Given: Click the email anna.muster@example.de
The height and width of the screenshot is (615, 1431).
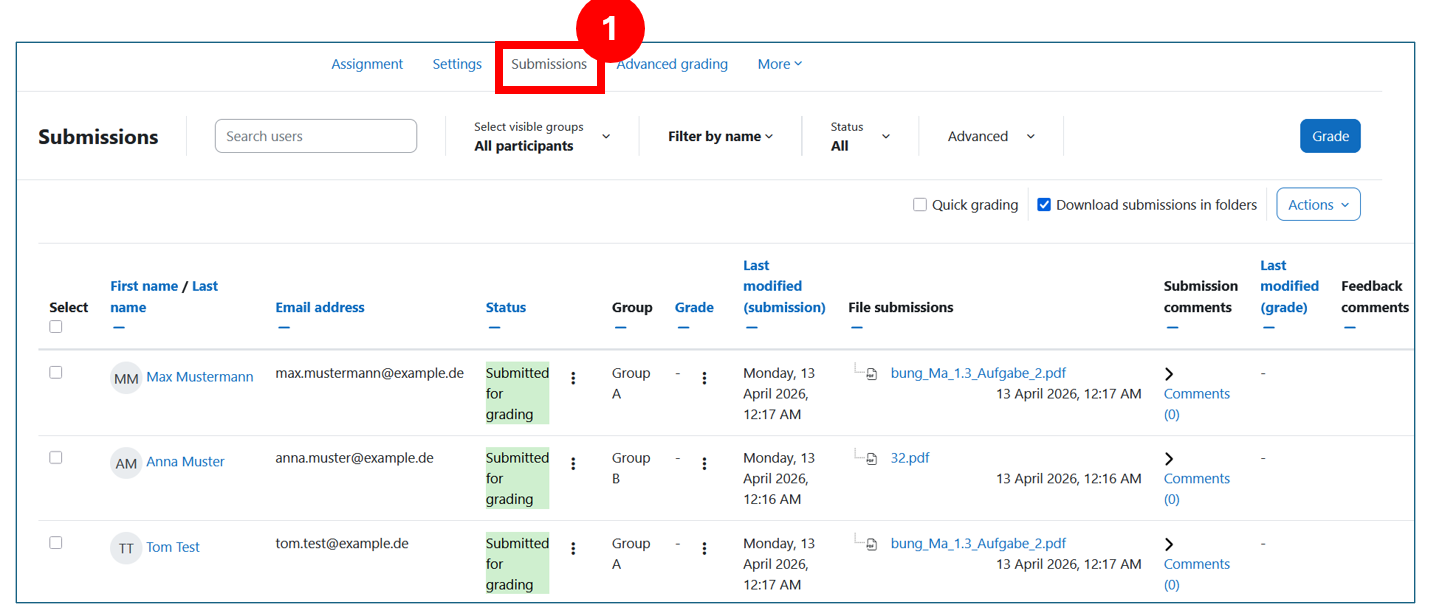Looking at the screenshot, I should pos(354,458).
